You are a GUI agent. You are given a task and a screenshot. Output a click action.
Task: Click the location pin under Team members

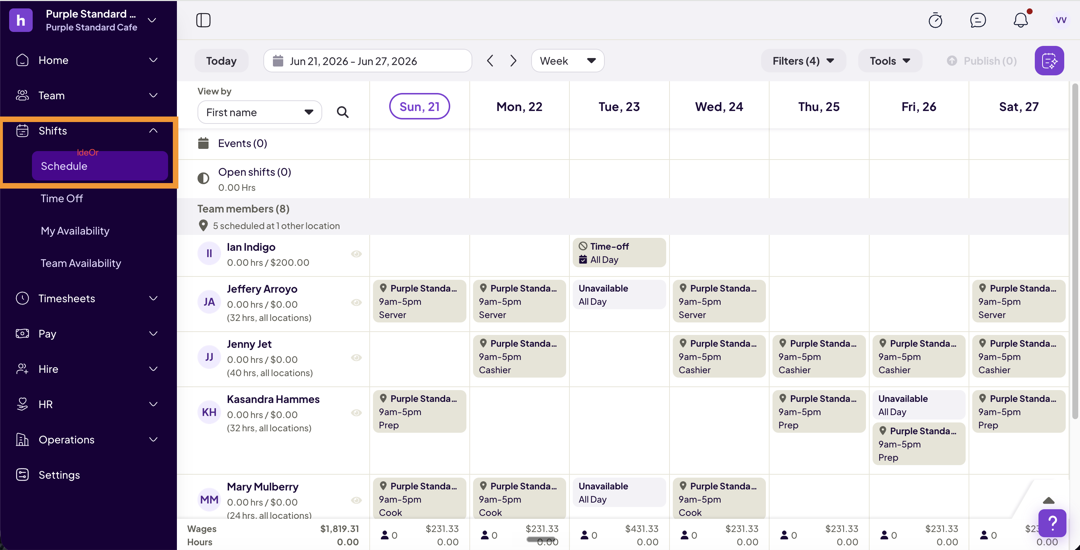coord(203,226)
